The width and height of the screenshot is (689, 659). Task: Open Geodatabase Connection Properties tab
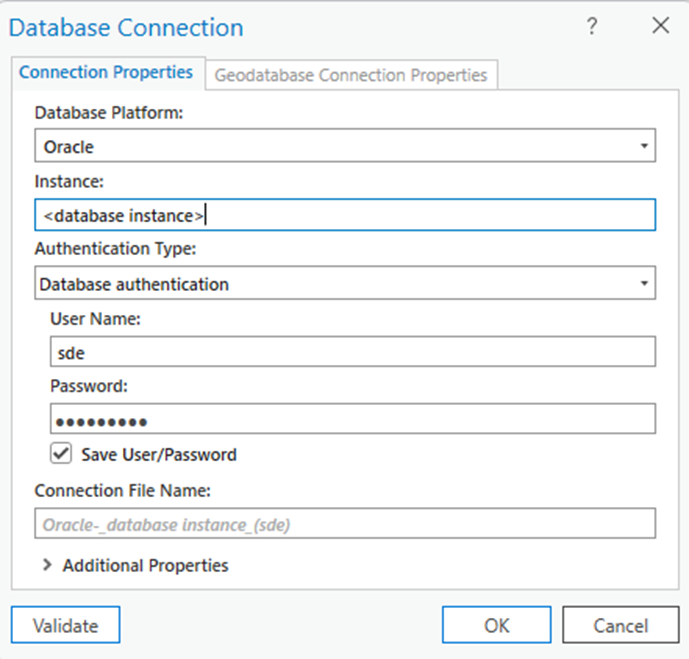coord(351,75)
